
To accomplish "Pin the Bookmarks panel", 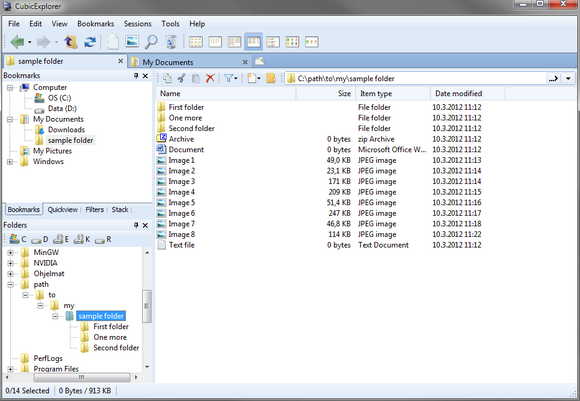I will (x=136, y=75).
